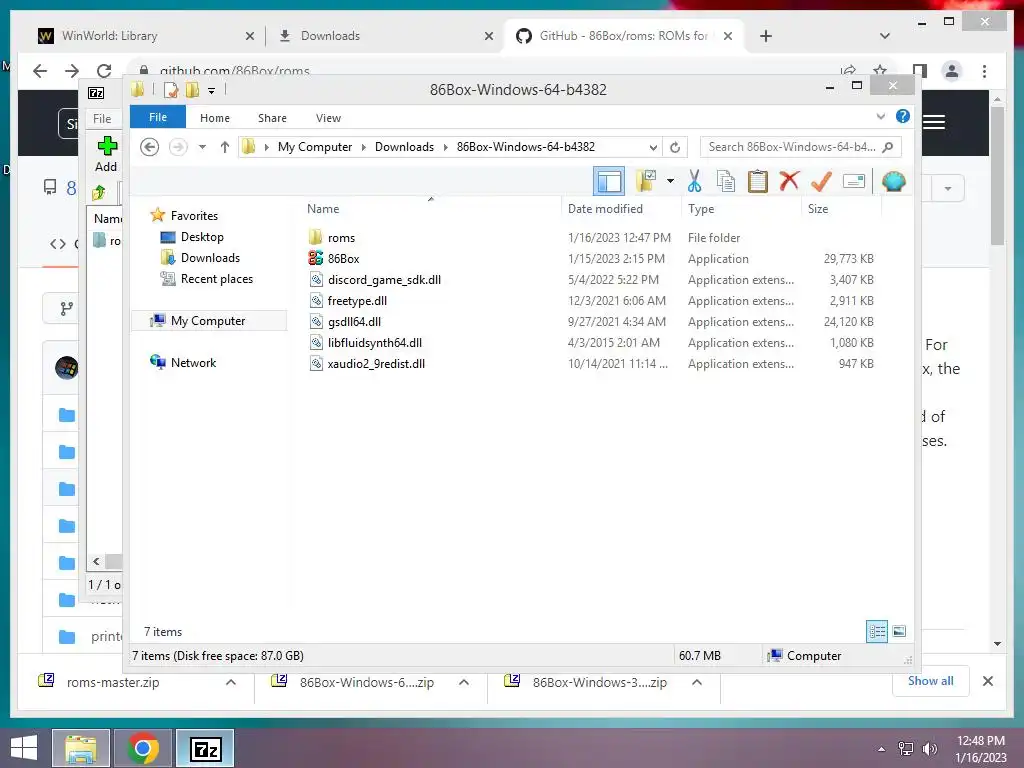Sort the file list by the Name column header

[x=431, y=208]
